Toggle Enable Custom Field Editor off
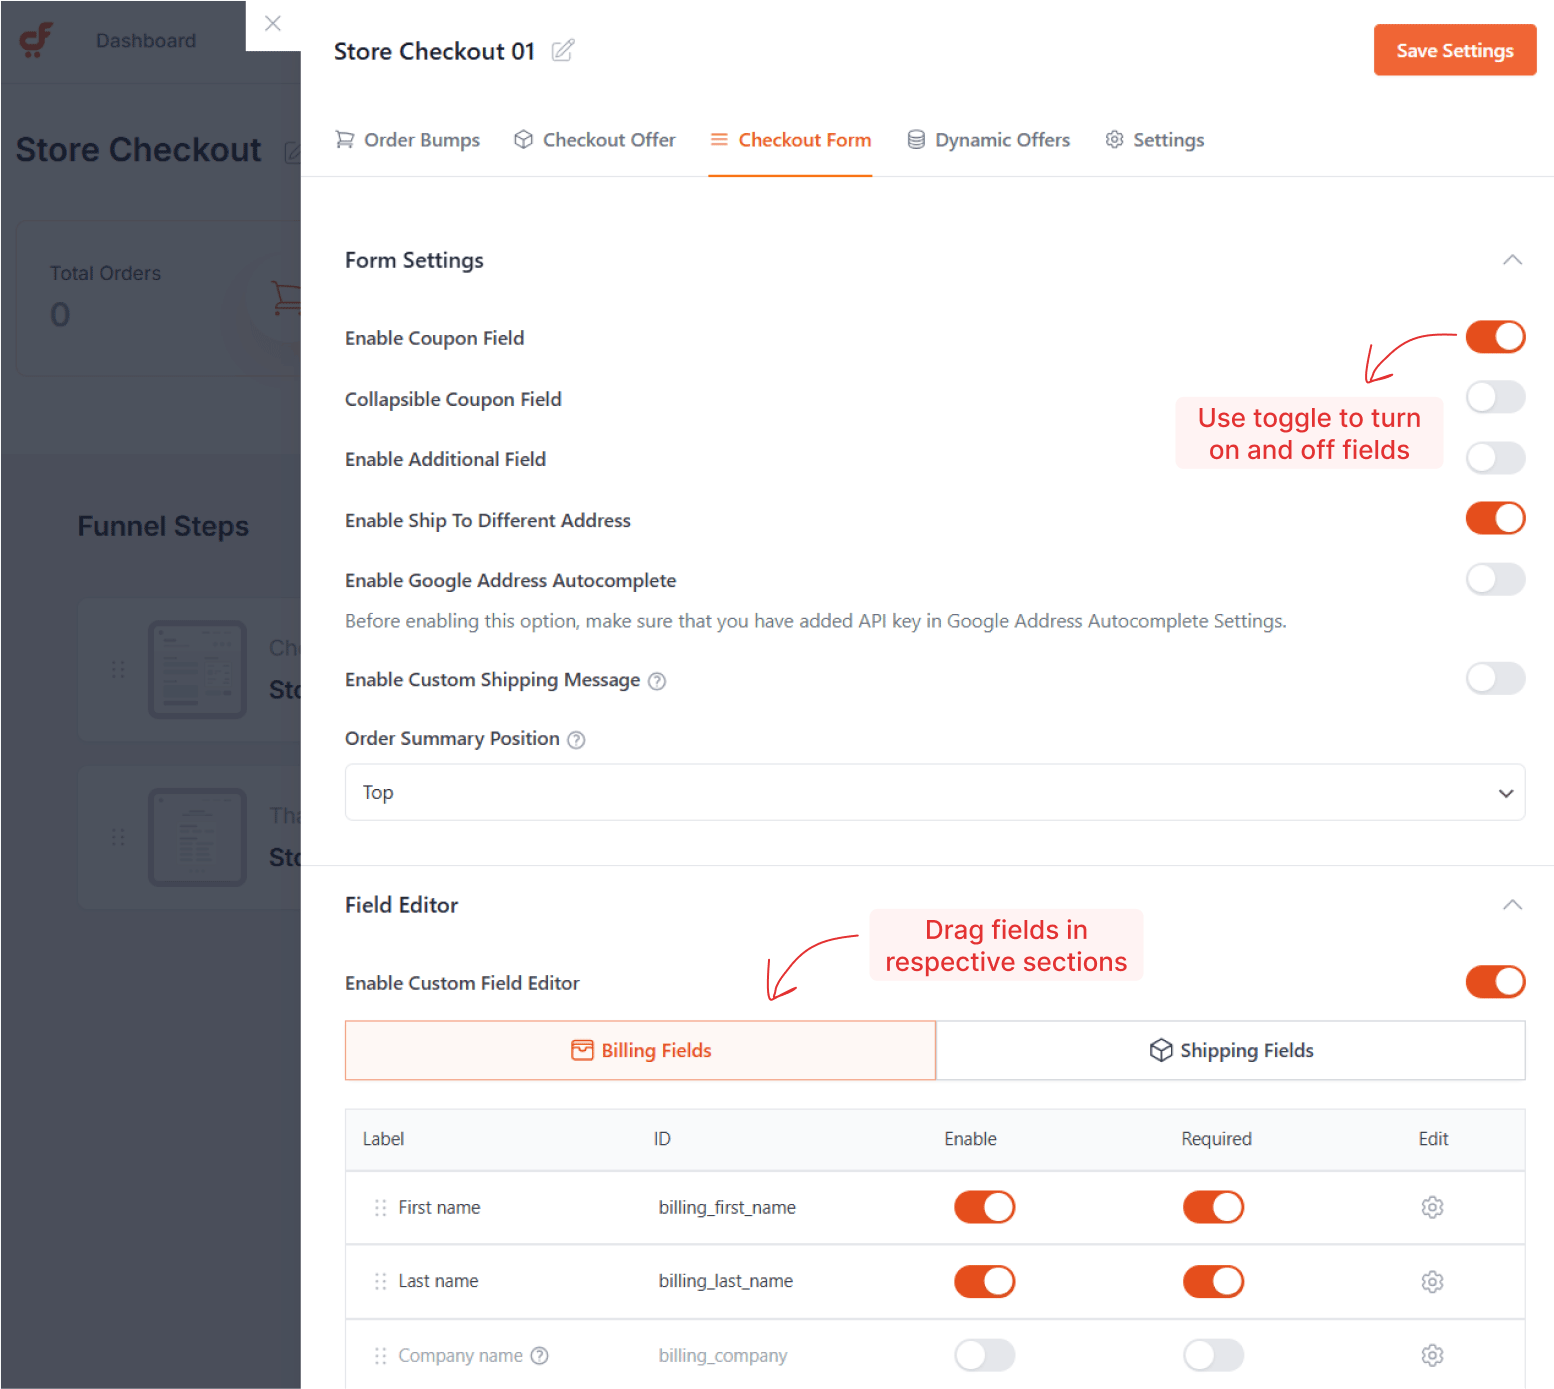Viewport: 1554px width, 1389px height. tap(1495, 982)
